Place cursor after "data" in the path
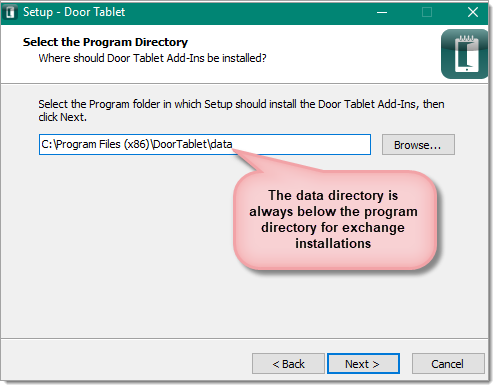497x389 pixels. 233,145
